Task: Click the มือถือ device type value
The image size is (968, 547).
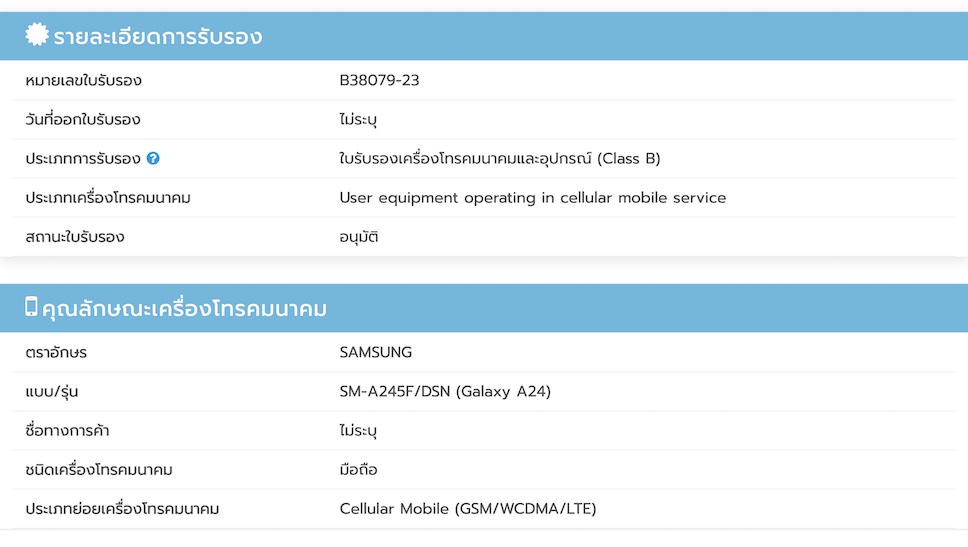Action: point(358,469)
